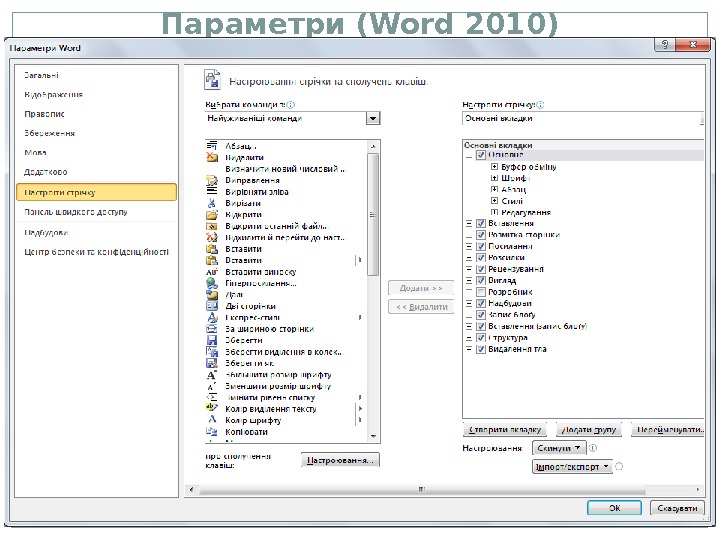Click the Вирізати scissors icon
Viewport: 720px width, 540px height.
(x=212, y=203)
